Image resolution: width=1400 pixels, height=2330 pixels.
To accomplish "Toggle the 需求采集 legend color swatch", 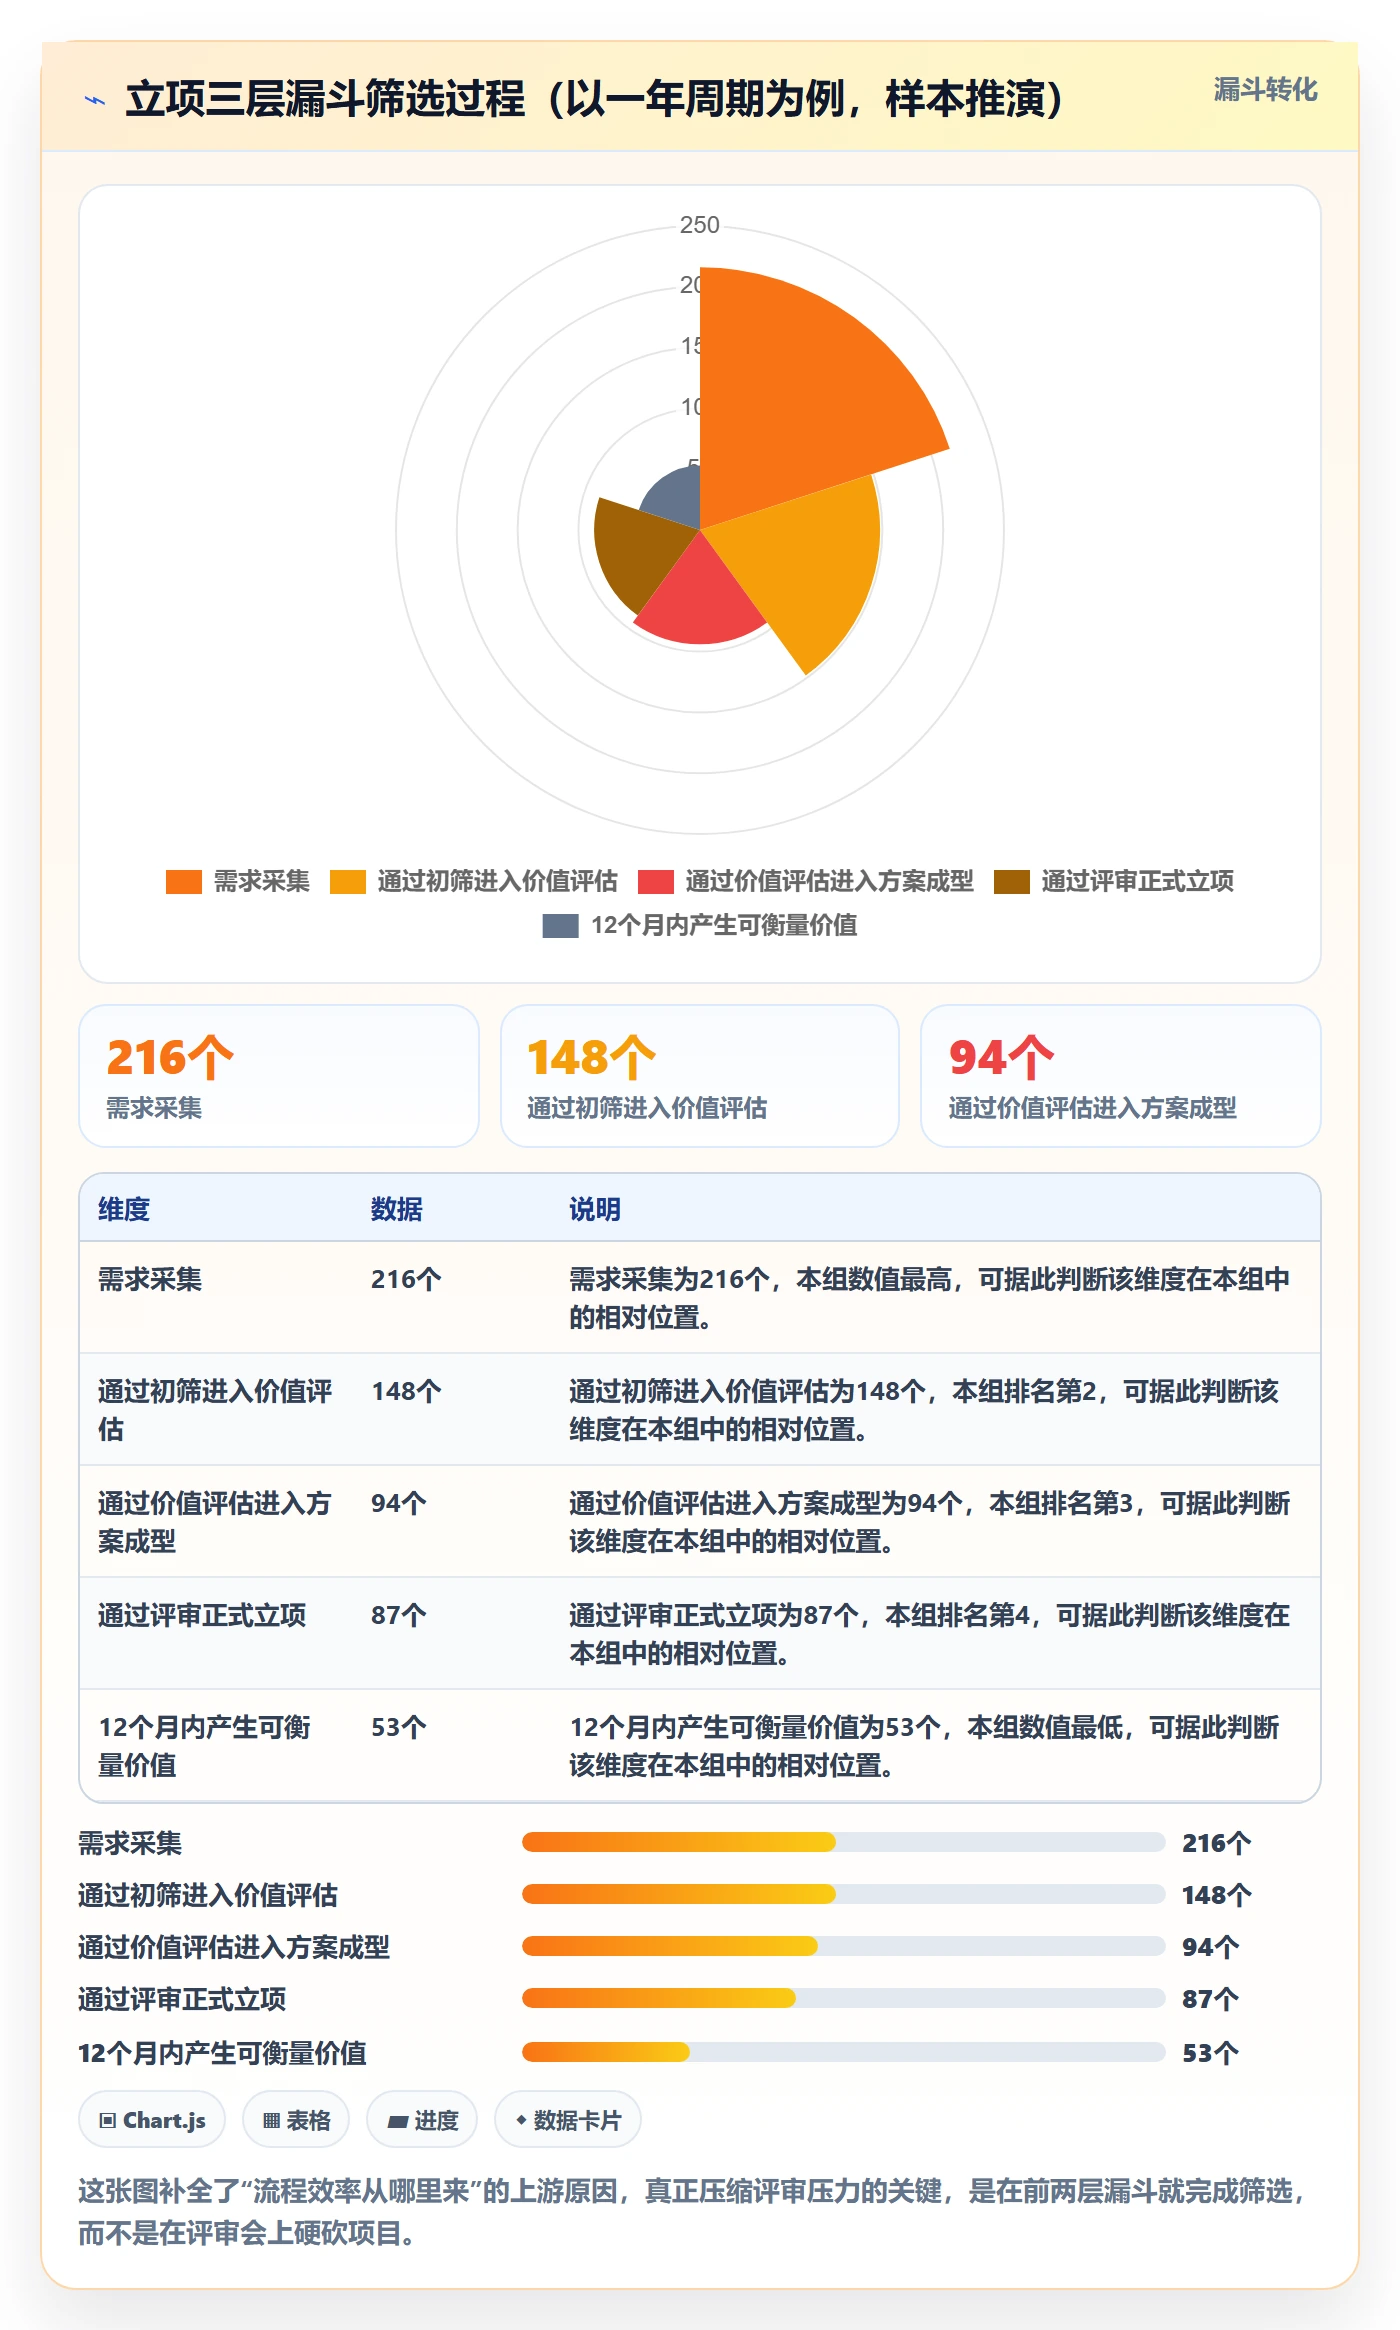I will (184, 882).
